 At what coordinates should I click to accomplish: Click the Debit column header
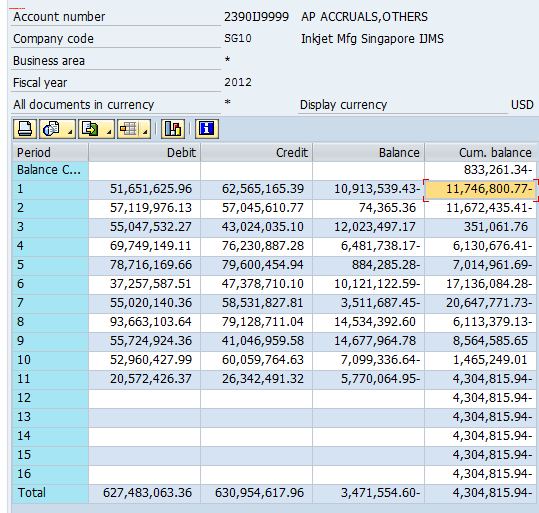[144, 152]
